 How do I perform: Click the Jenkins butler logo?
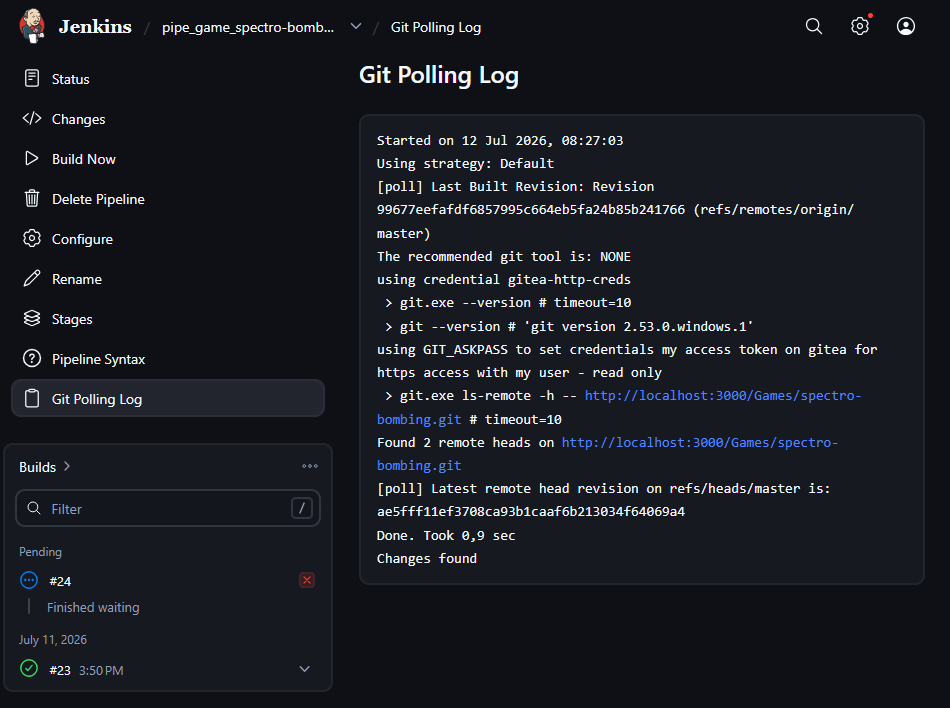(x=32, y=26)
